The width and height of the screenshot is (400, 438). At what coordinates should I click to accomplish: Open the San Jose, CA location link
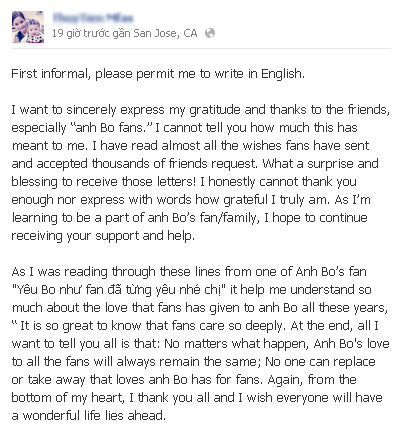pos(165,33)
